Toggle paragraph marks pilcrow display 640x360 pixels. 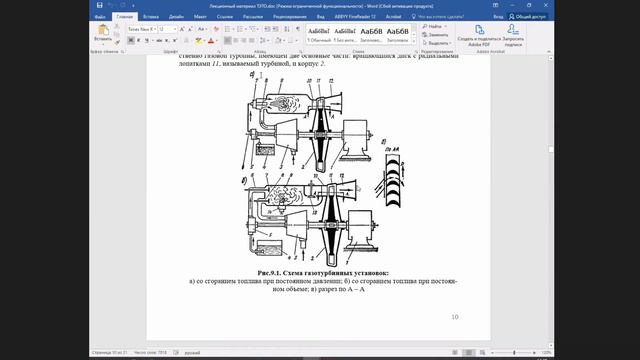[x=298, y=29]
